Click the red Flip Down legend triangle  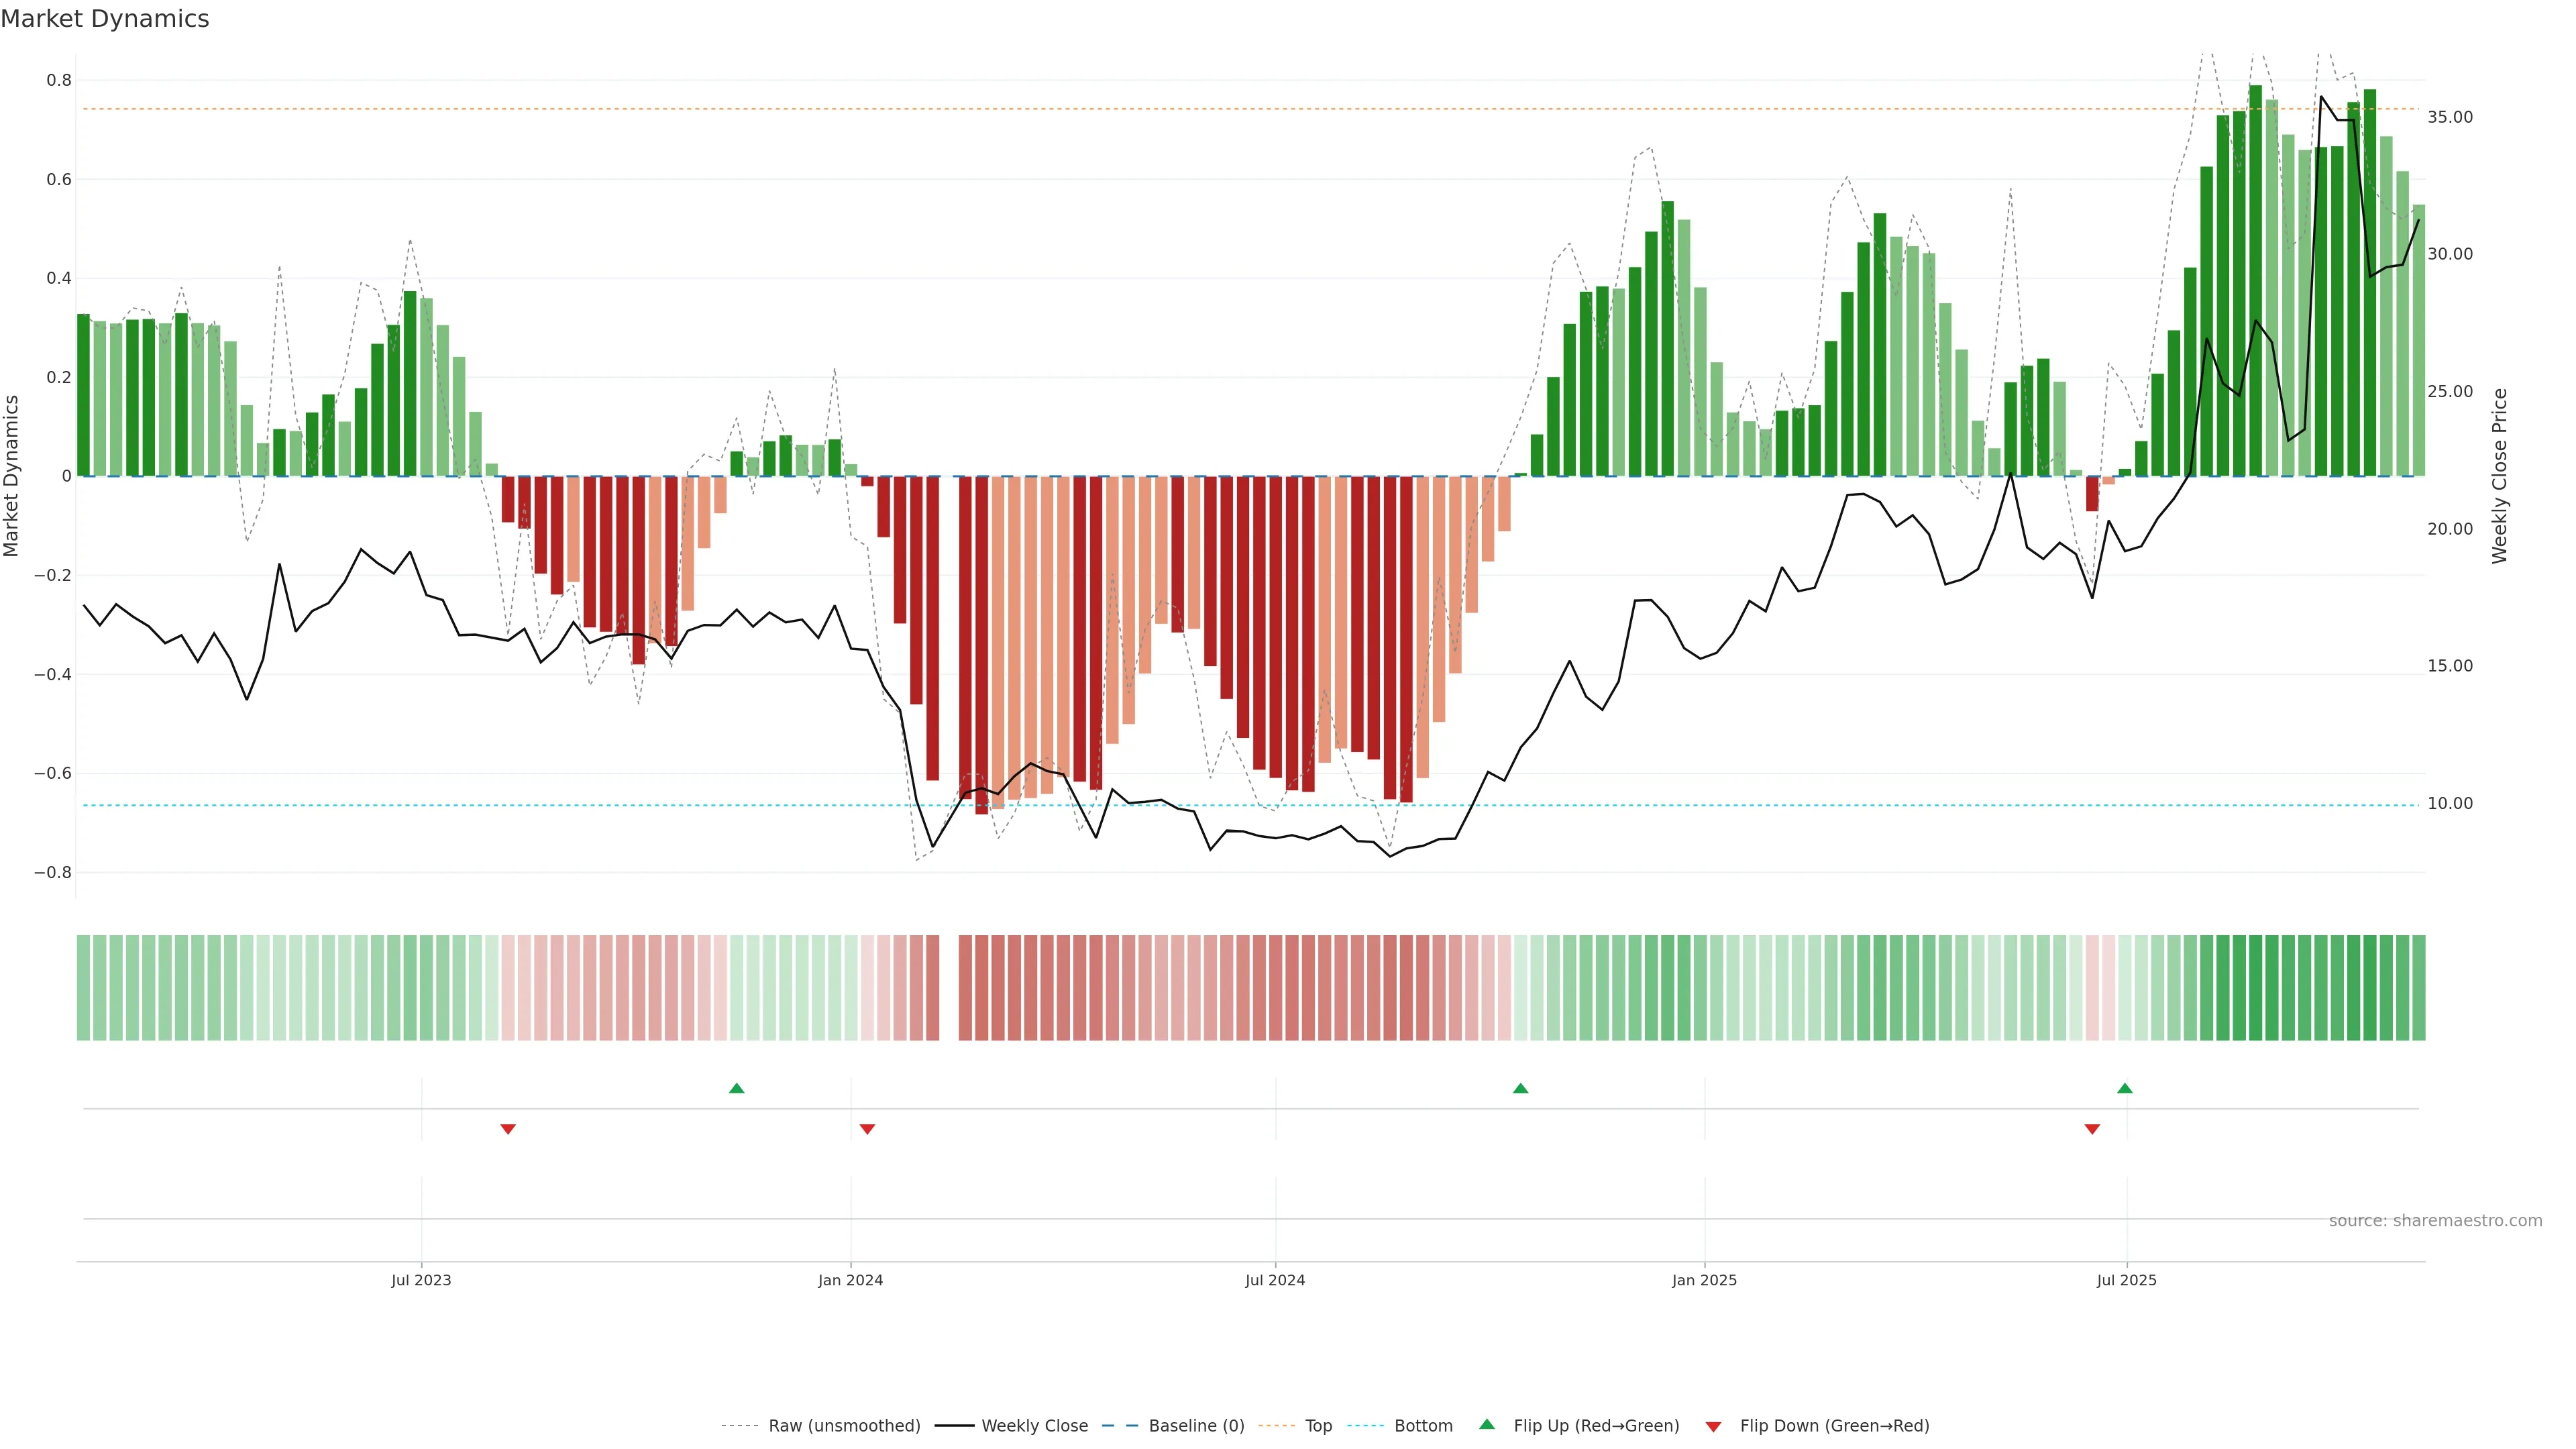coord(1713,1427)
